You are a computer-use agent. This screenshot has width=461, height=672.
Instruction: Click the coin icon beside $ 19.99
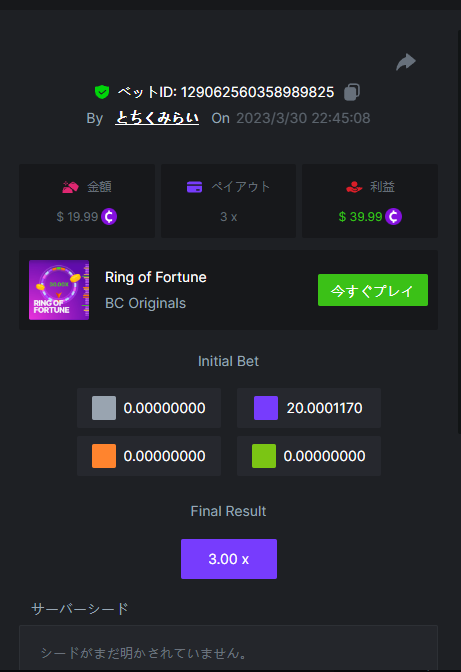pos(109,216)
